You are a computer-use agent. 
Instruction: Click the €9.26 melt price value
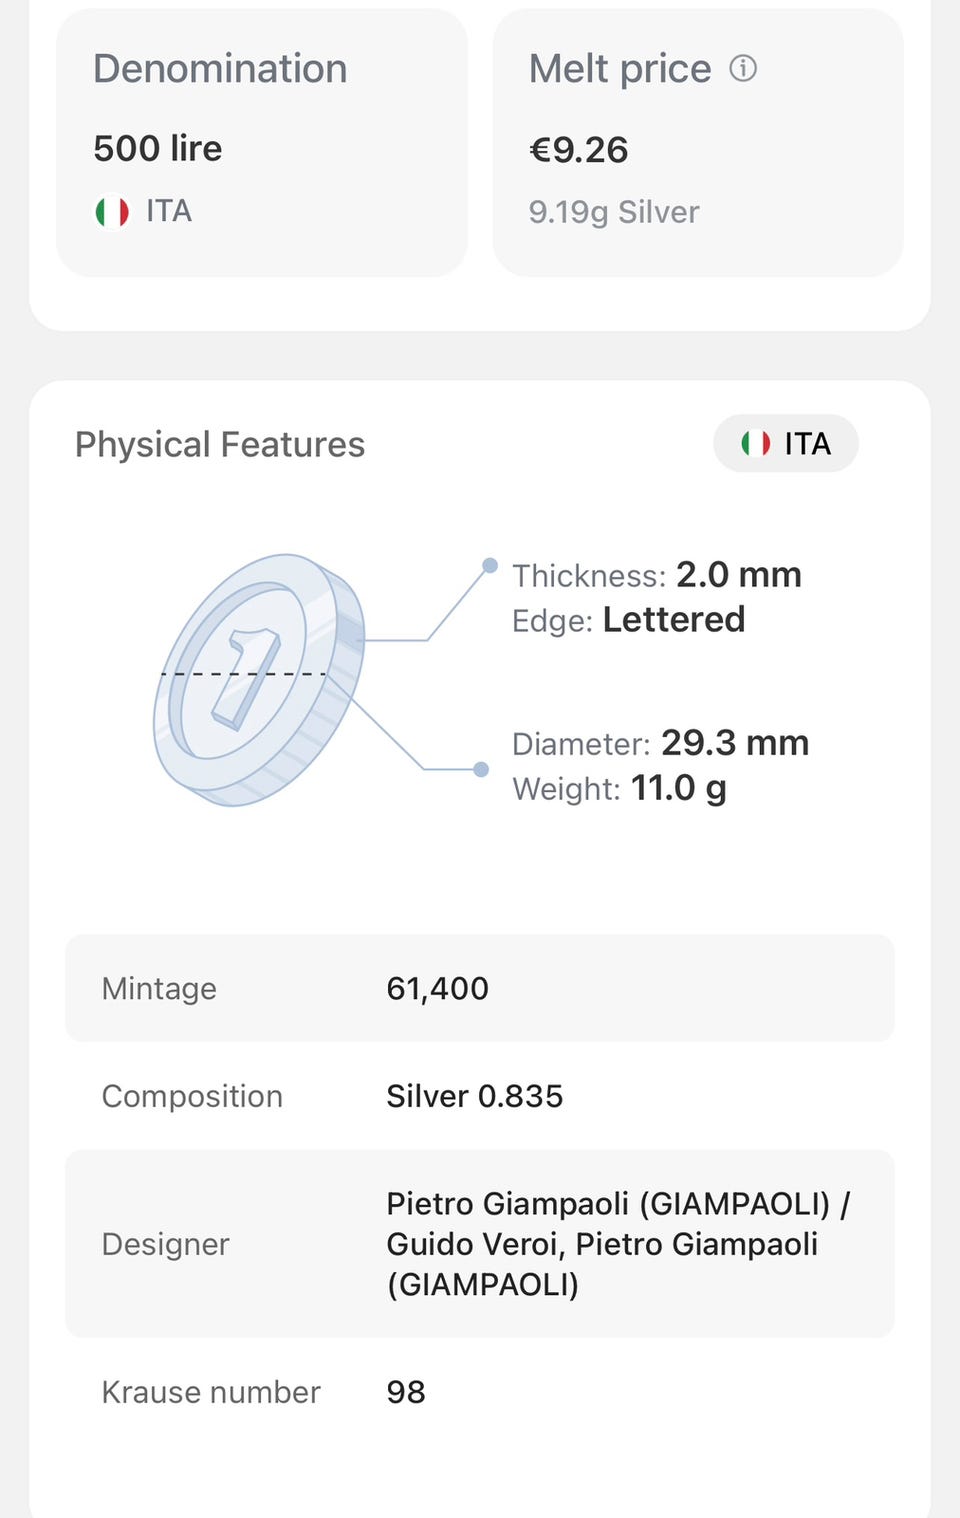(x=579, y=150)
